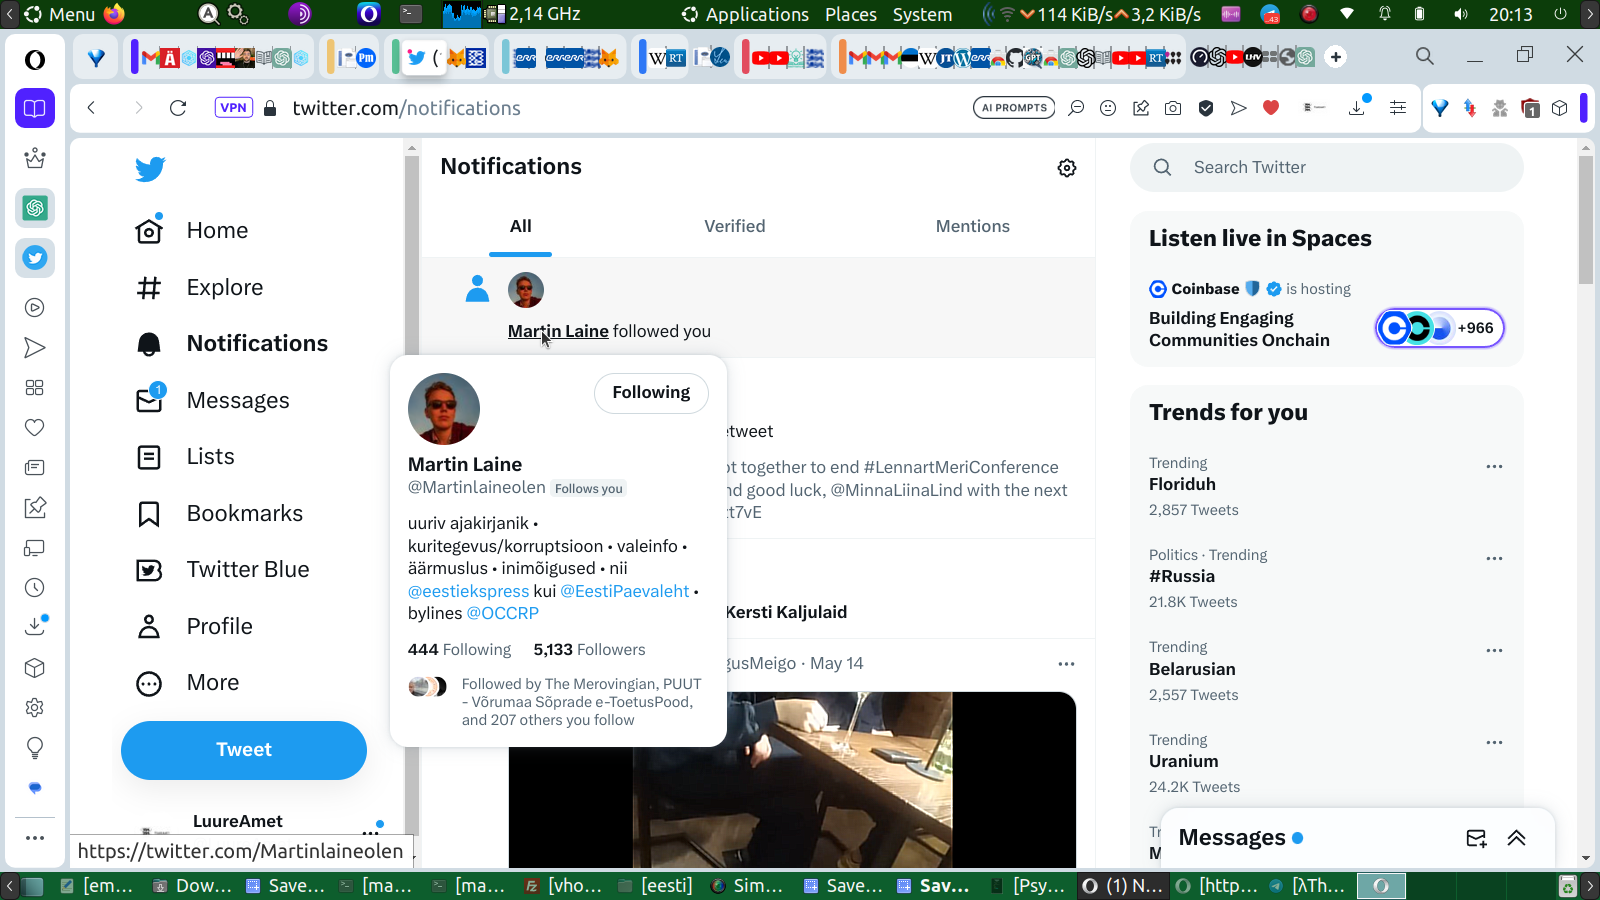Screen dimensions: 1600x900
Task: Open the tweet's more options menu
Action: tap(1066, 664)
